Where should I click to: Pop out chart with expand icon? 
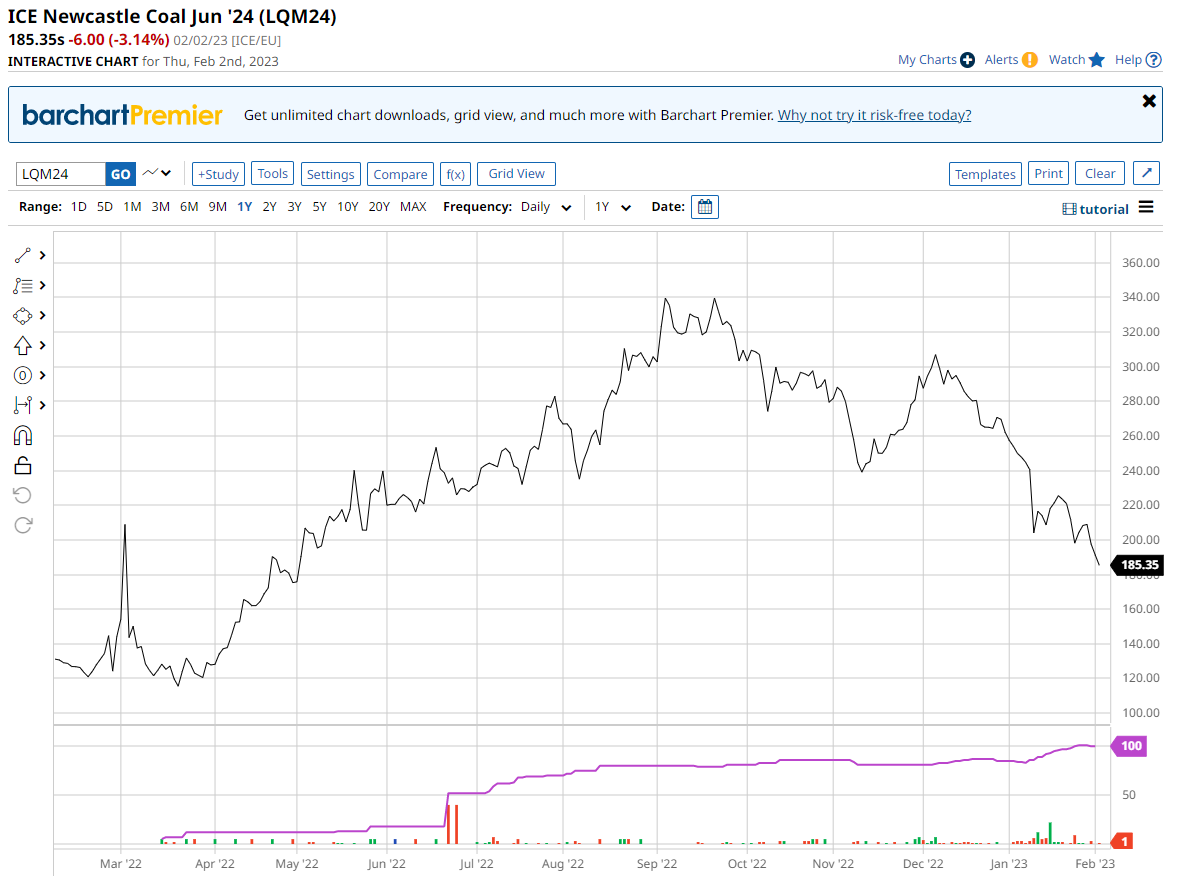pos(1147,174)
